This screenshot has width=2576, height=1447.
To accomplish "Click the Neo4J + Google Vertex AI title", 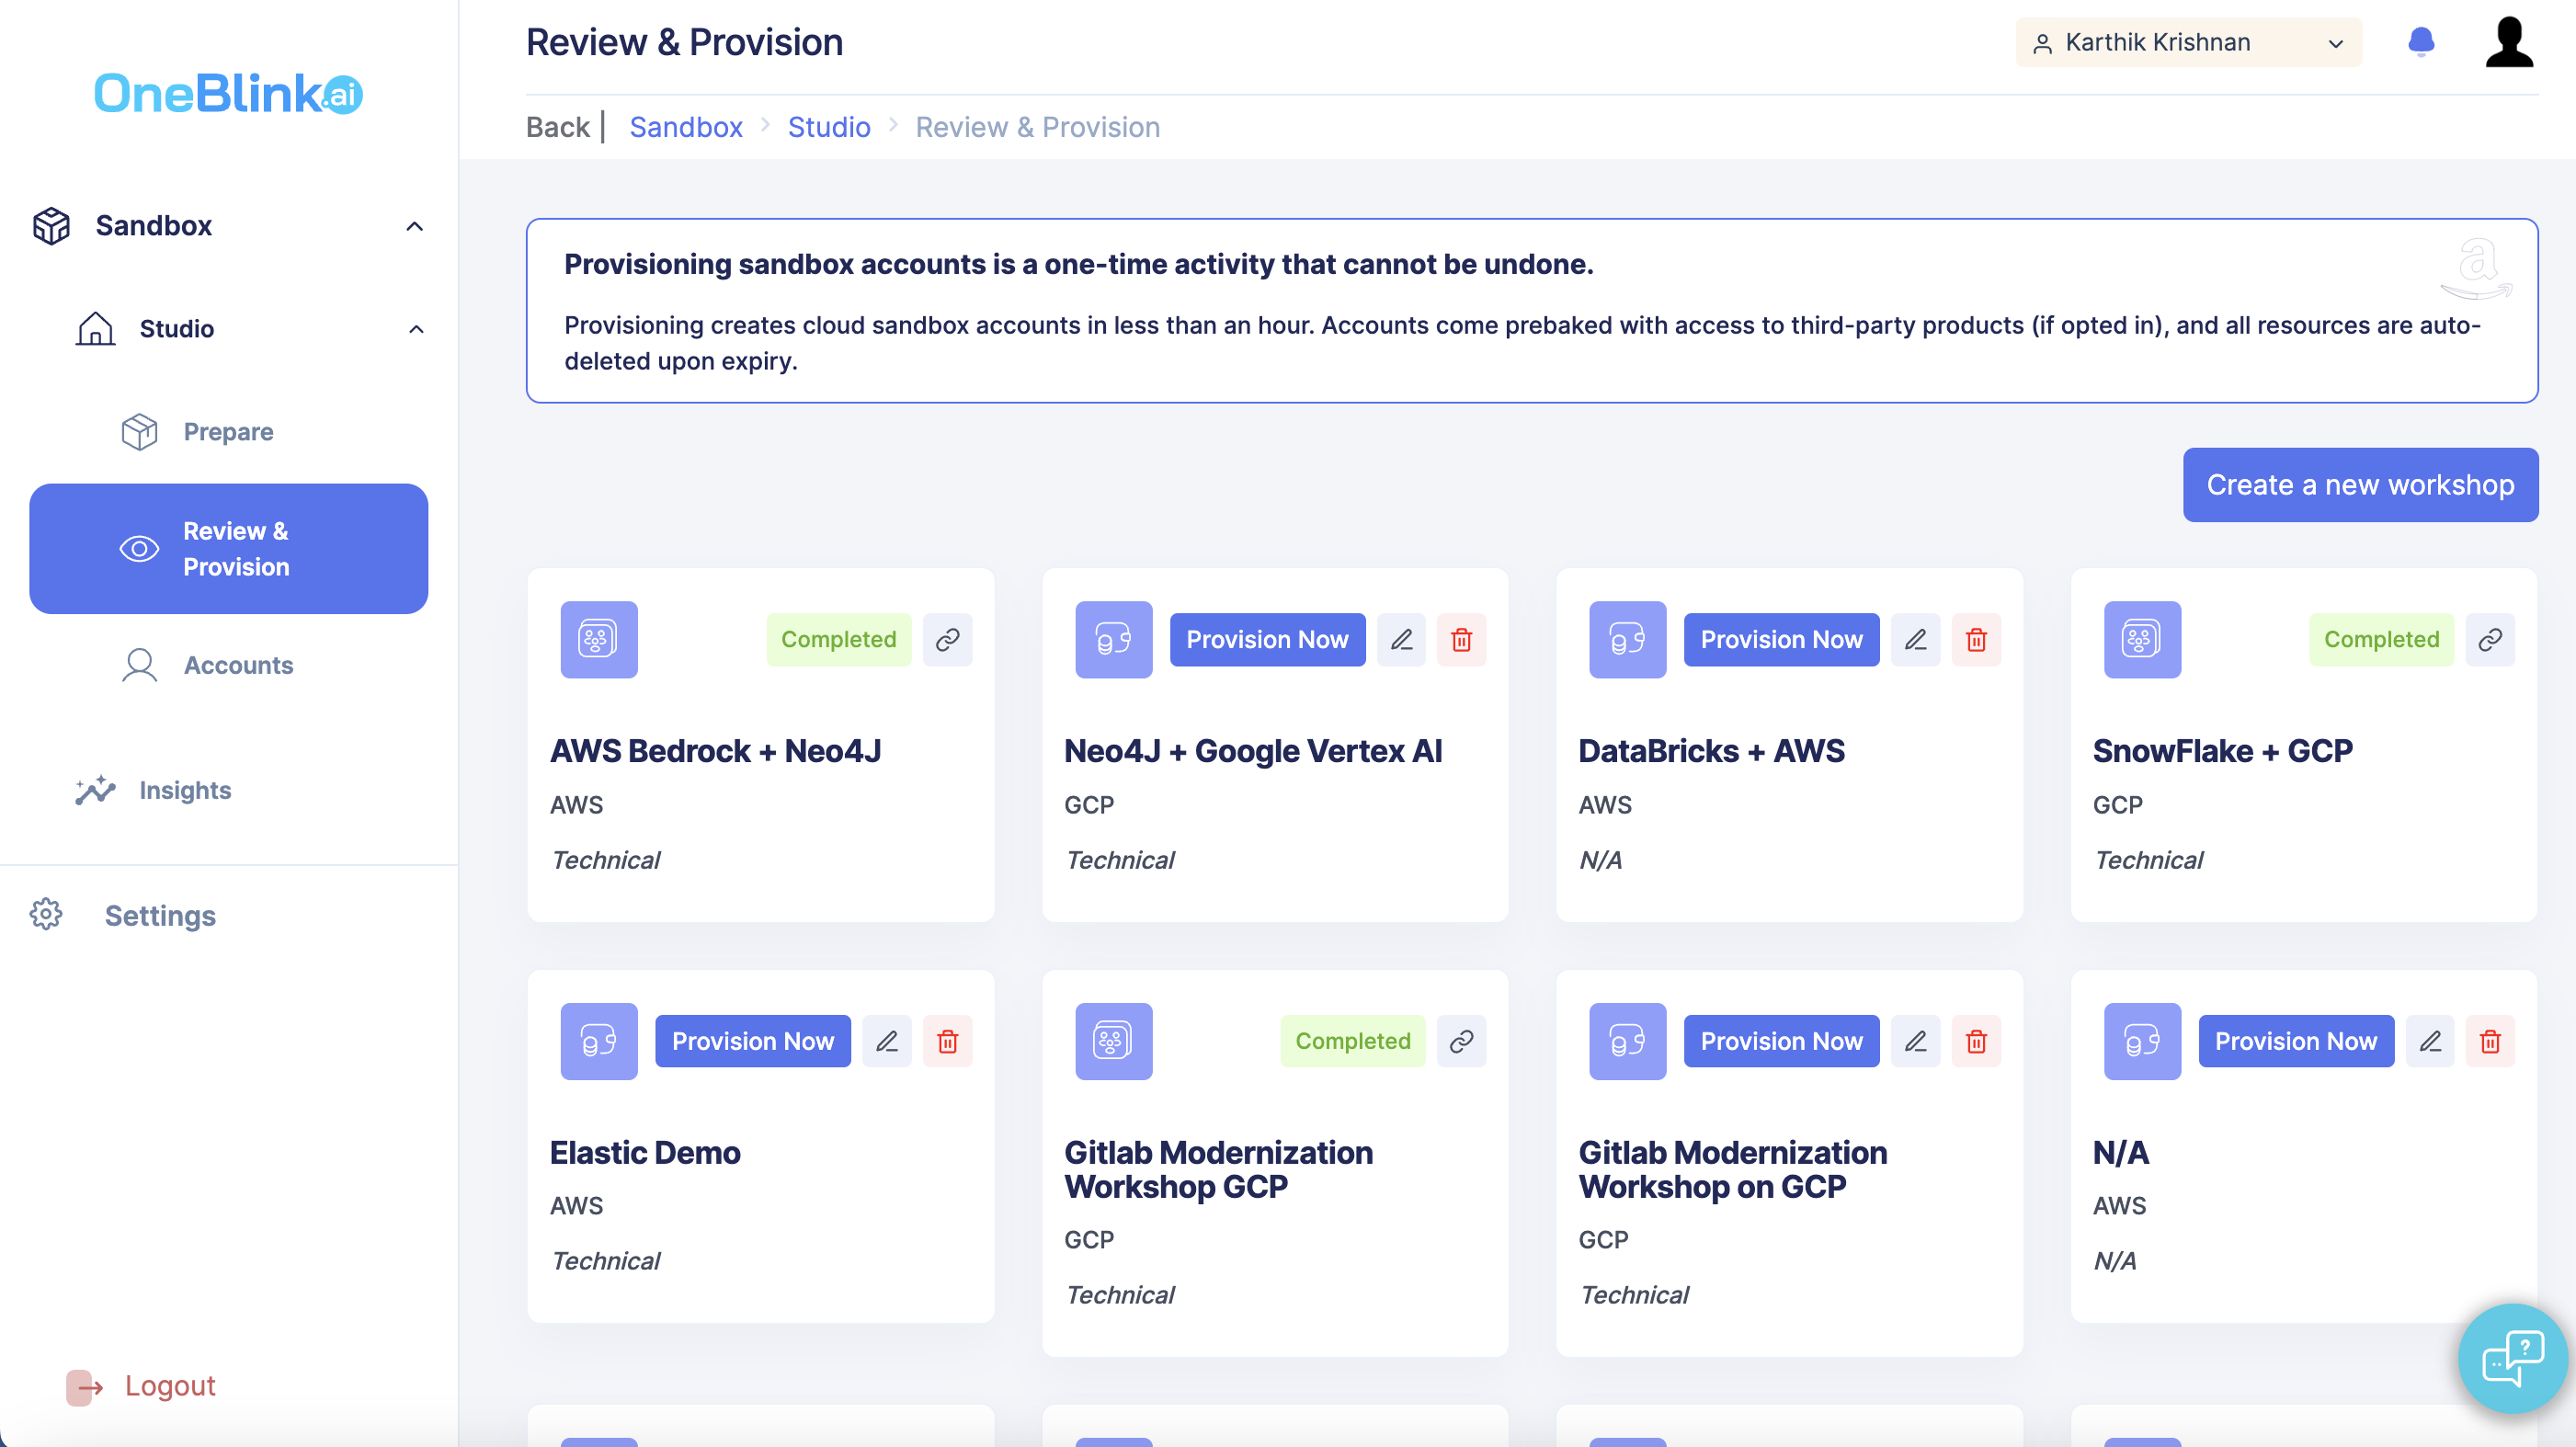I will click(x=1252, y=751).
